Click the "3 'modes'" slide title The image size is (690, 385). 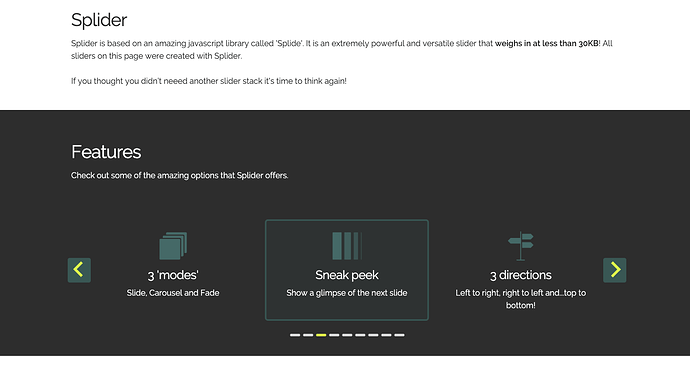pyautogui.click(x=173, y=275)
